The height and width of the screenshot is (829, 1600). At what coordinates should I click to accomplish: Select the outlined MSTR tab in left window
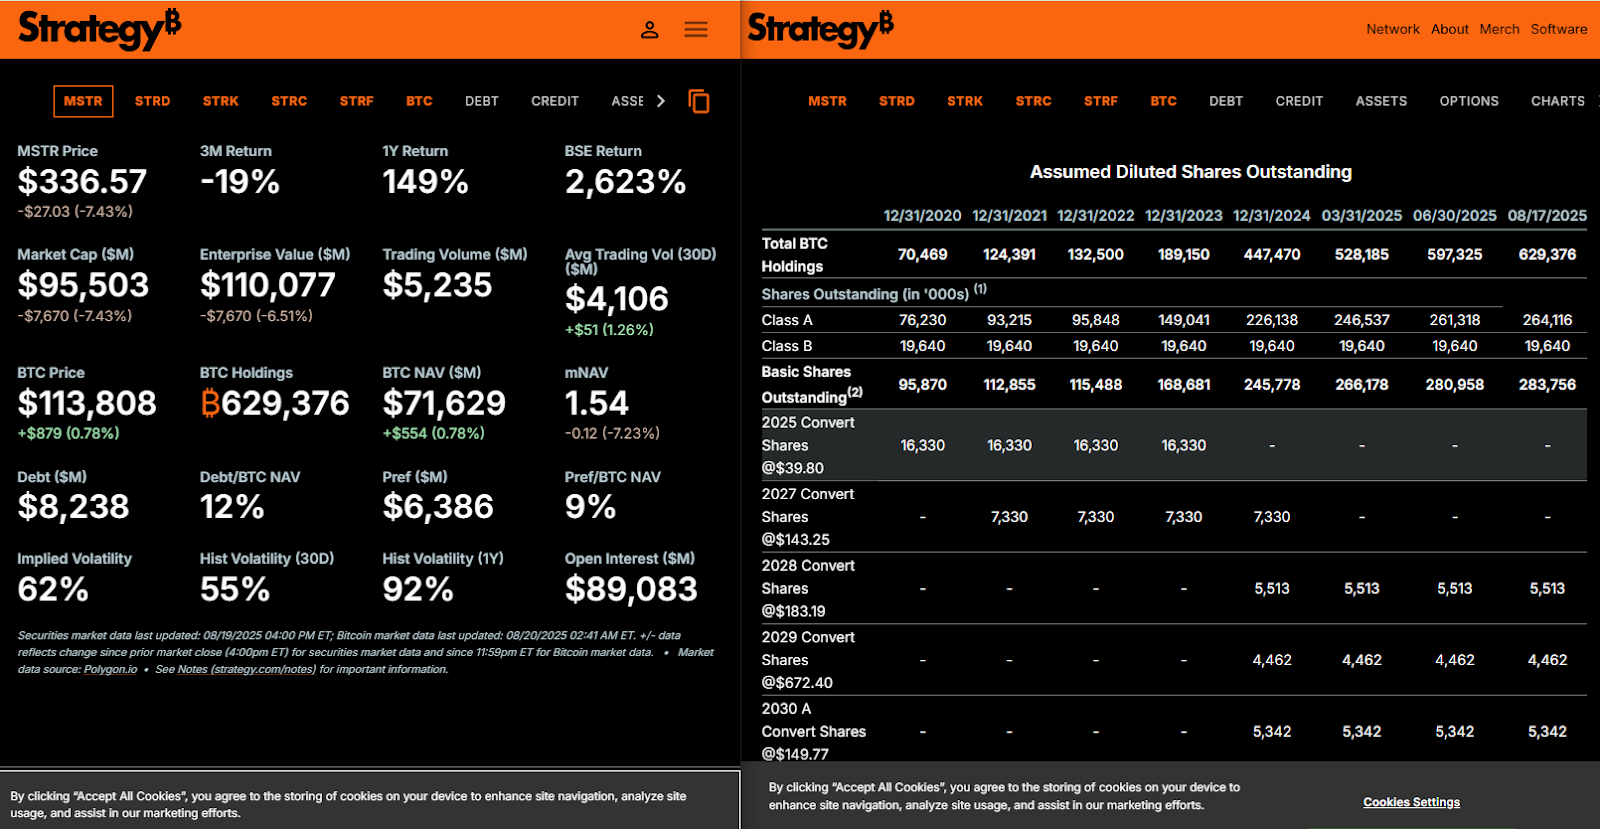(x=83, y=101)
